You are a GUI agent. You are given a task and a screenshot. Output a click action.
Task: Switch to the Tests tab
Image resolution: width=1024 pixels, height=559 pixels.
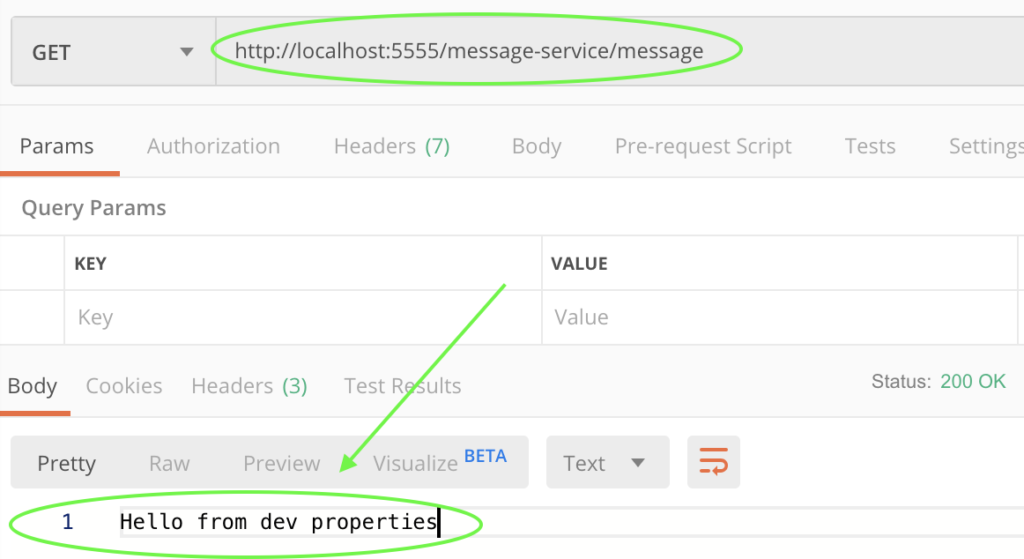(x=869, y=146)
